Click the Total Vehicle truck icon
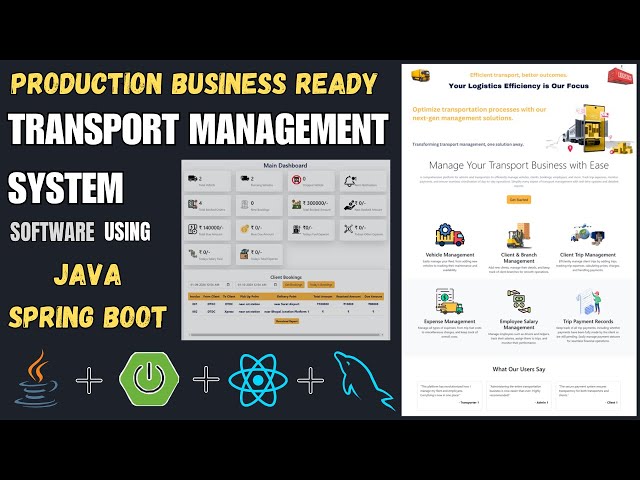The height and width of the screenshot is (480, 640). [192, 178]
